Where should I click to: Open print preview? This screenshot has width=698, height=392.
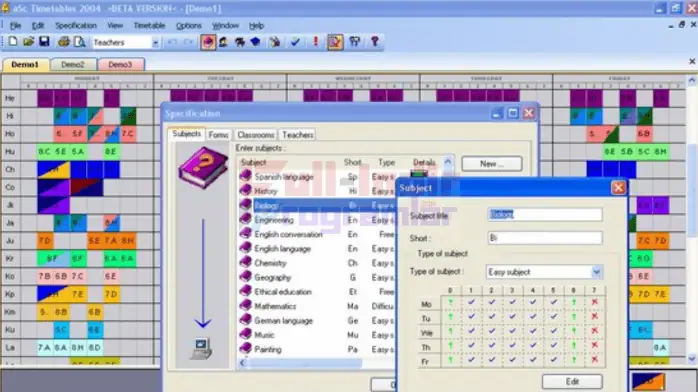pyautogui.click(x=79, y=42)
